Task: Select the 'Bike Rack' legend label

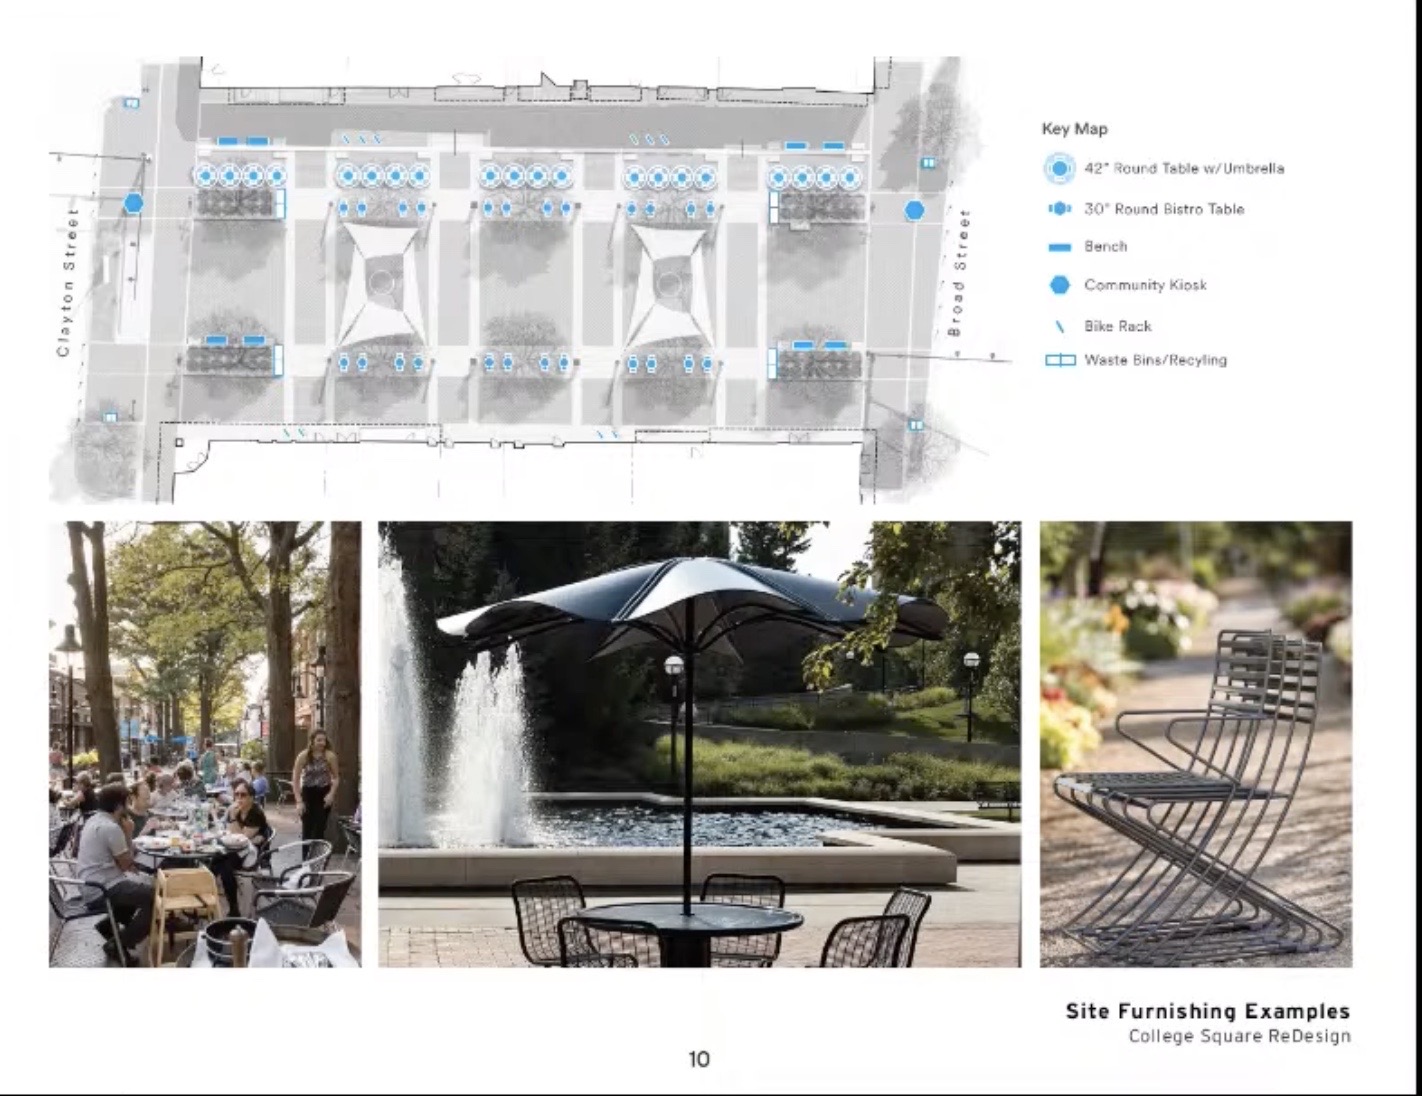Action: point(1117,326)
